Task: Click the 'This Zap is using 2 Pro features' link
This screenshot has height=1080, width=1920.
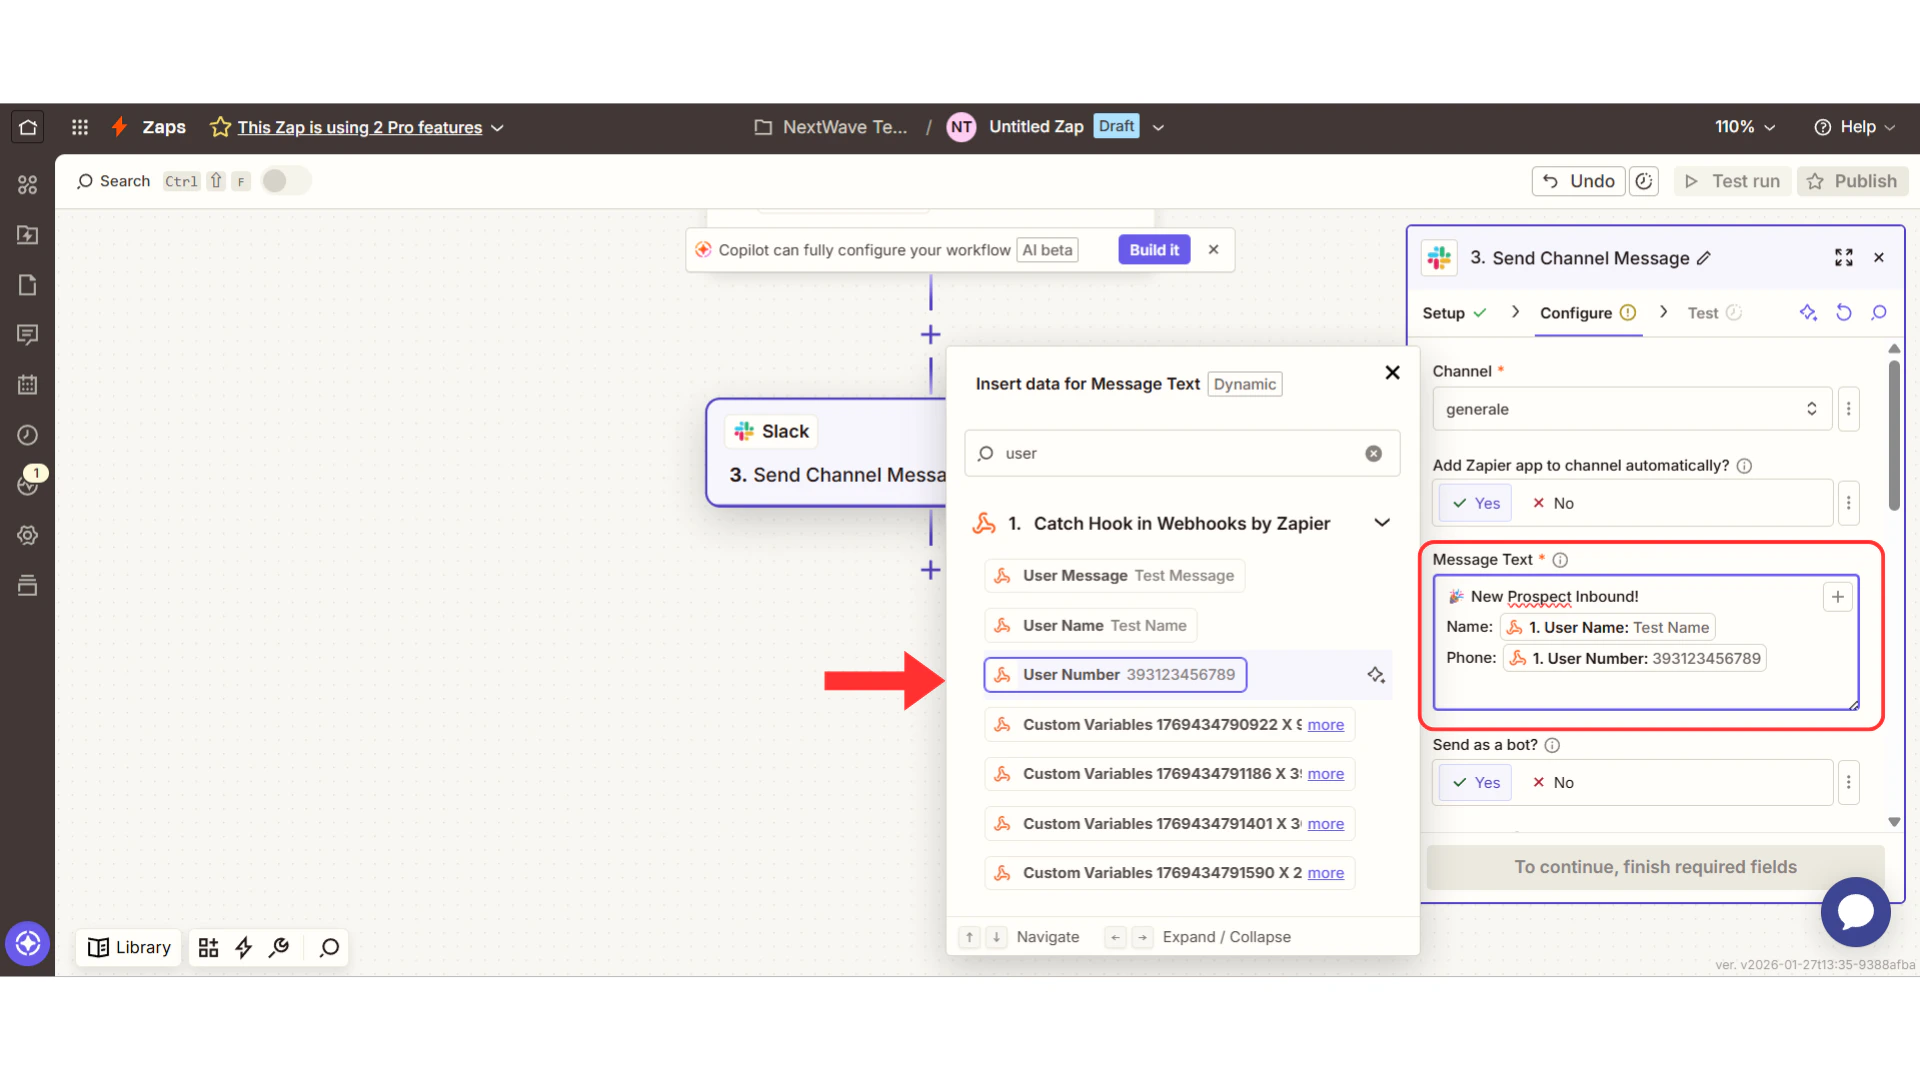Action: coord(359,127)
